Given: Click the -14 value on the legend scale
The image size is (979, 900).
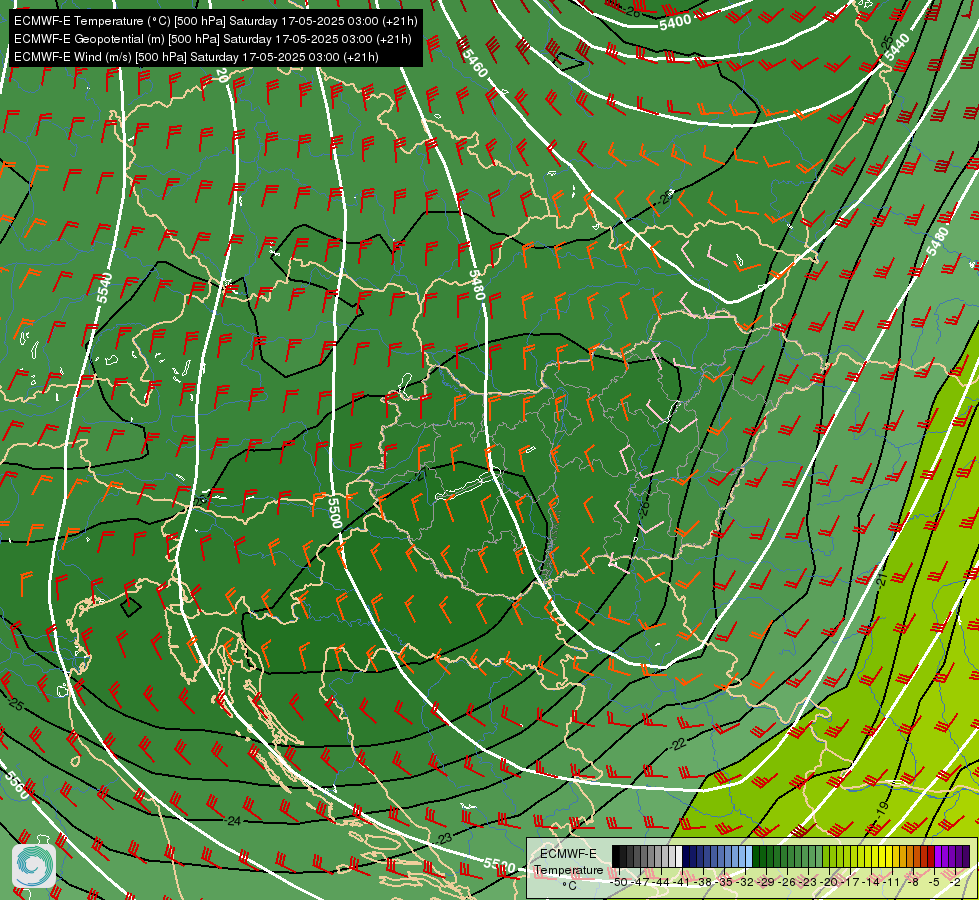Looking at the screenshot, I should click(x=871, y=883).
